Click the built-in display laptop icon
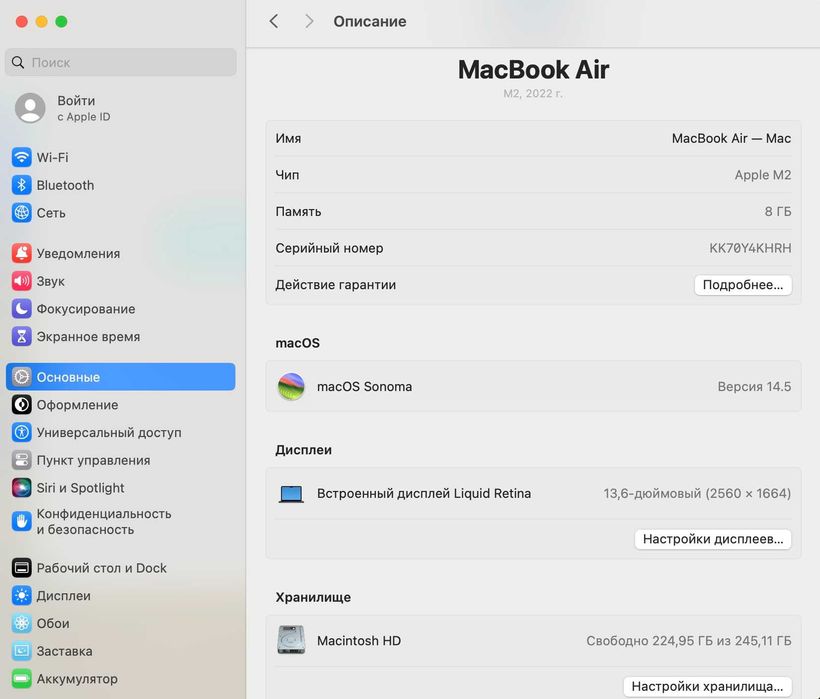 coord(291,494)
